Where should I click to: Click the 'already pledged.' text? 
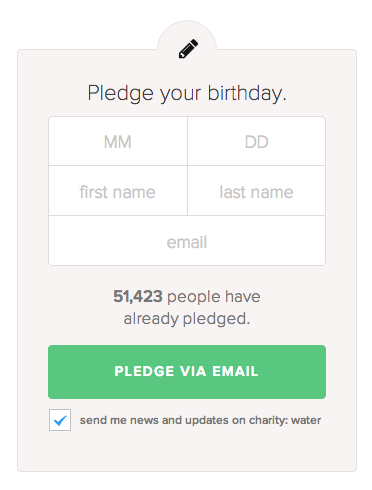click(187, 319)
